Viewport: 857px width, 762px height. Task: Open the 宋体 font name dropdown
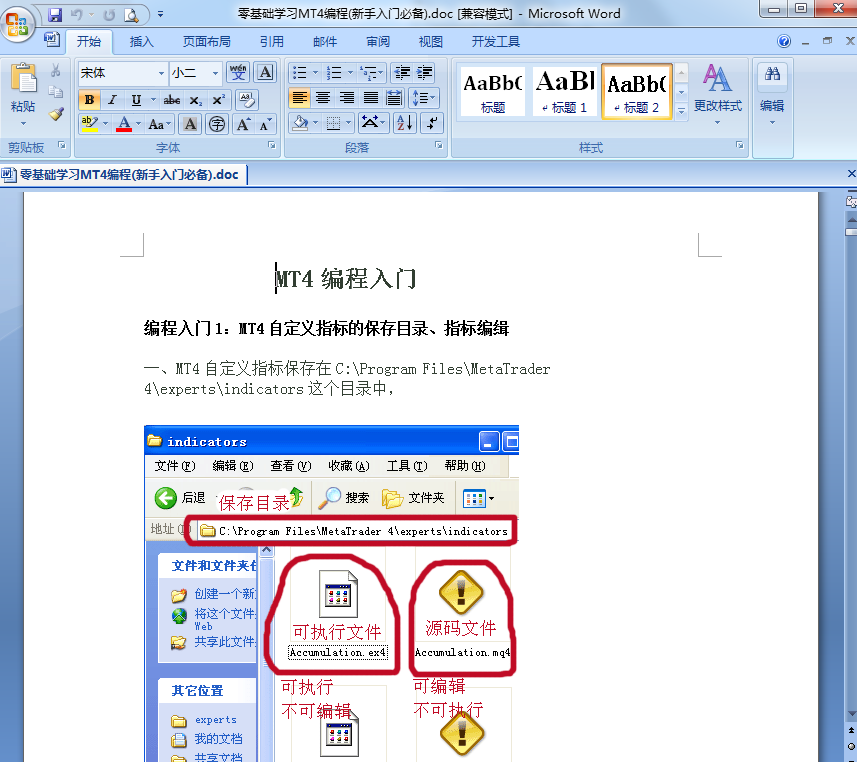click(x=161, y=73)
